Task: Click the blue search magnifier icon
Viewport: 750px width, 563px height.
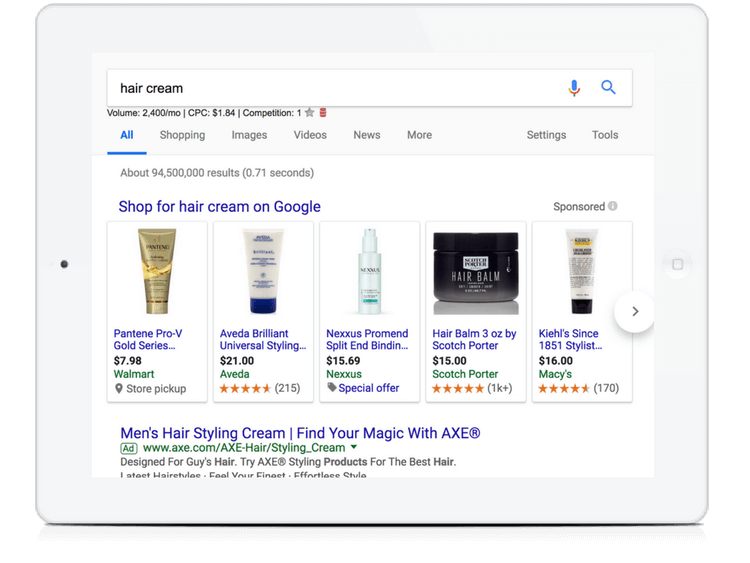Action: click(608, 88)
